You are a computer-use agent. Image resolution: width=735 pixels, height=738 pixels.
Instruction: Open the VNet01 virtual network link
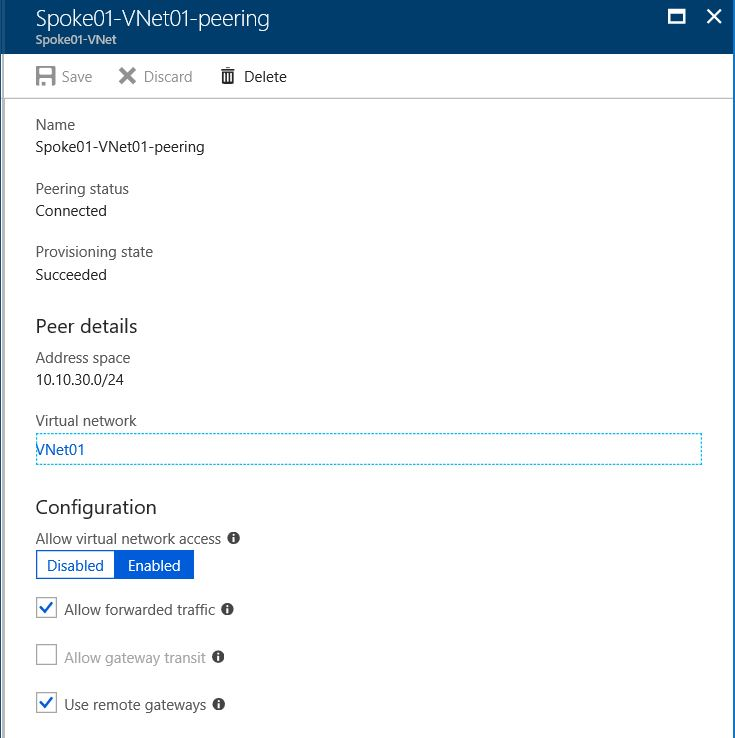tap(61, 450)
